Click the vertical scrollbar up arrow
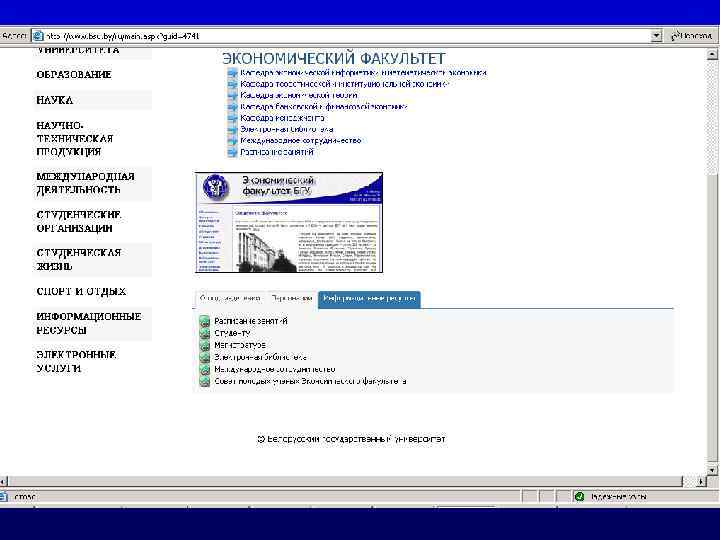 tap(712, 55)
